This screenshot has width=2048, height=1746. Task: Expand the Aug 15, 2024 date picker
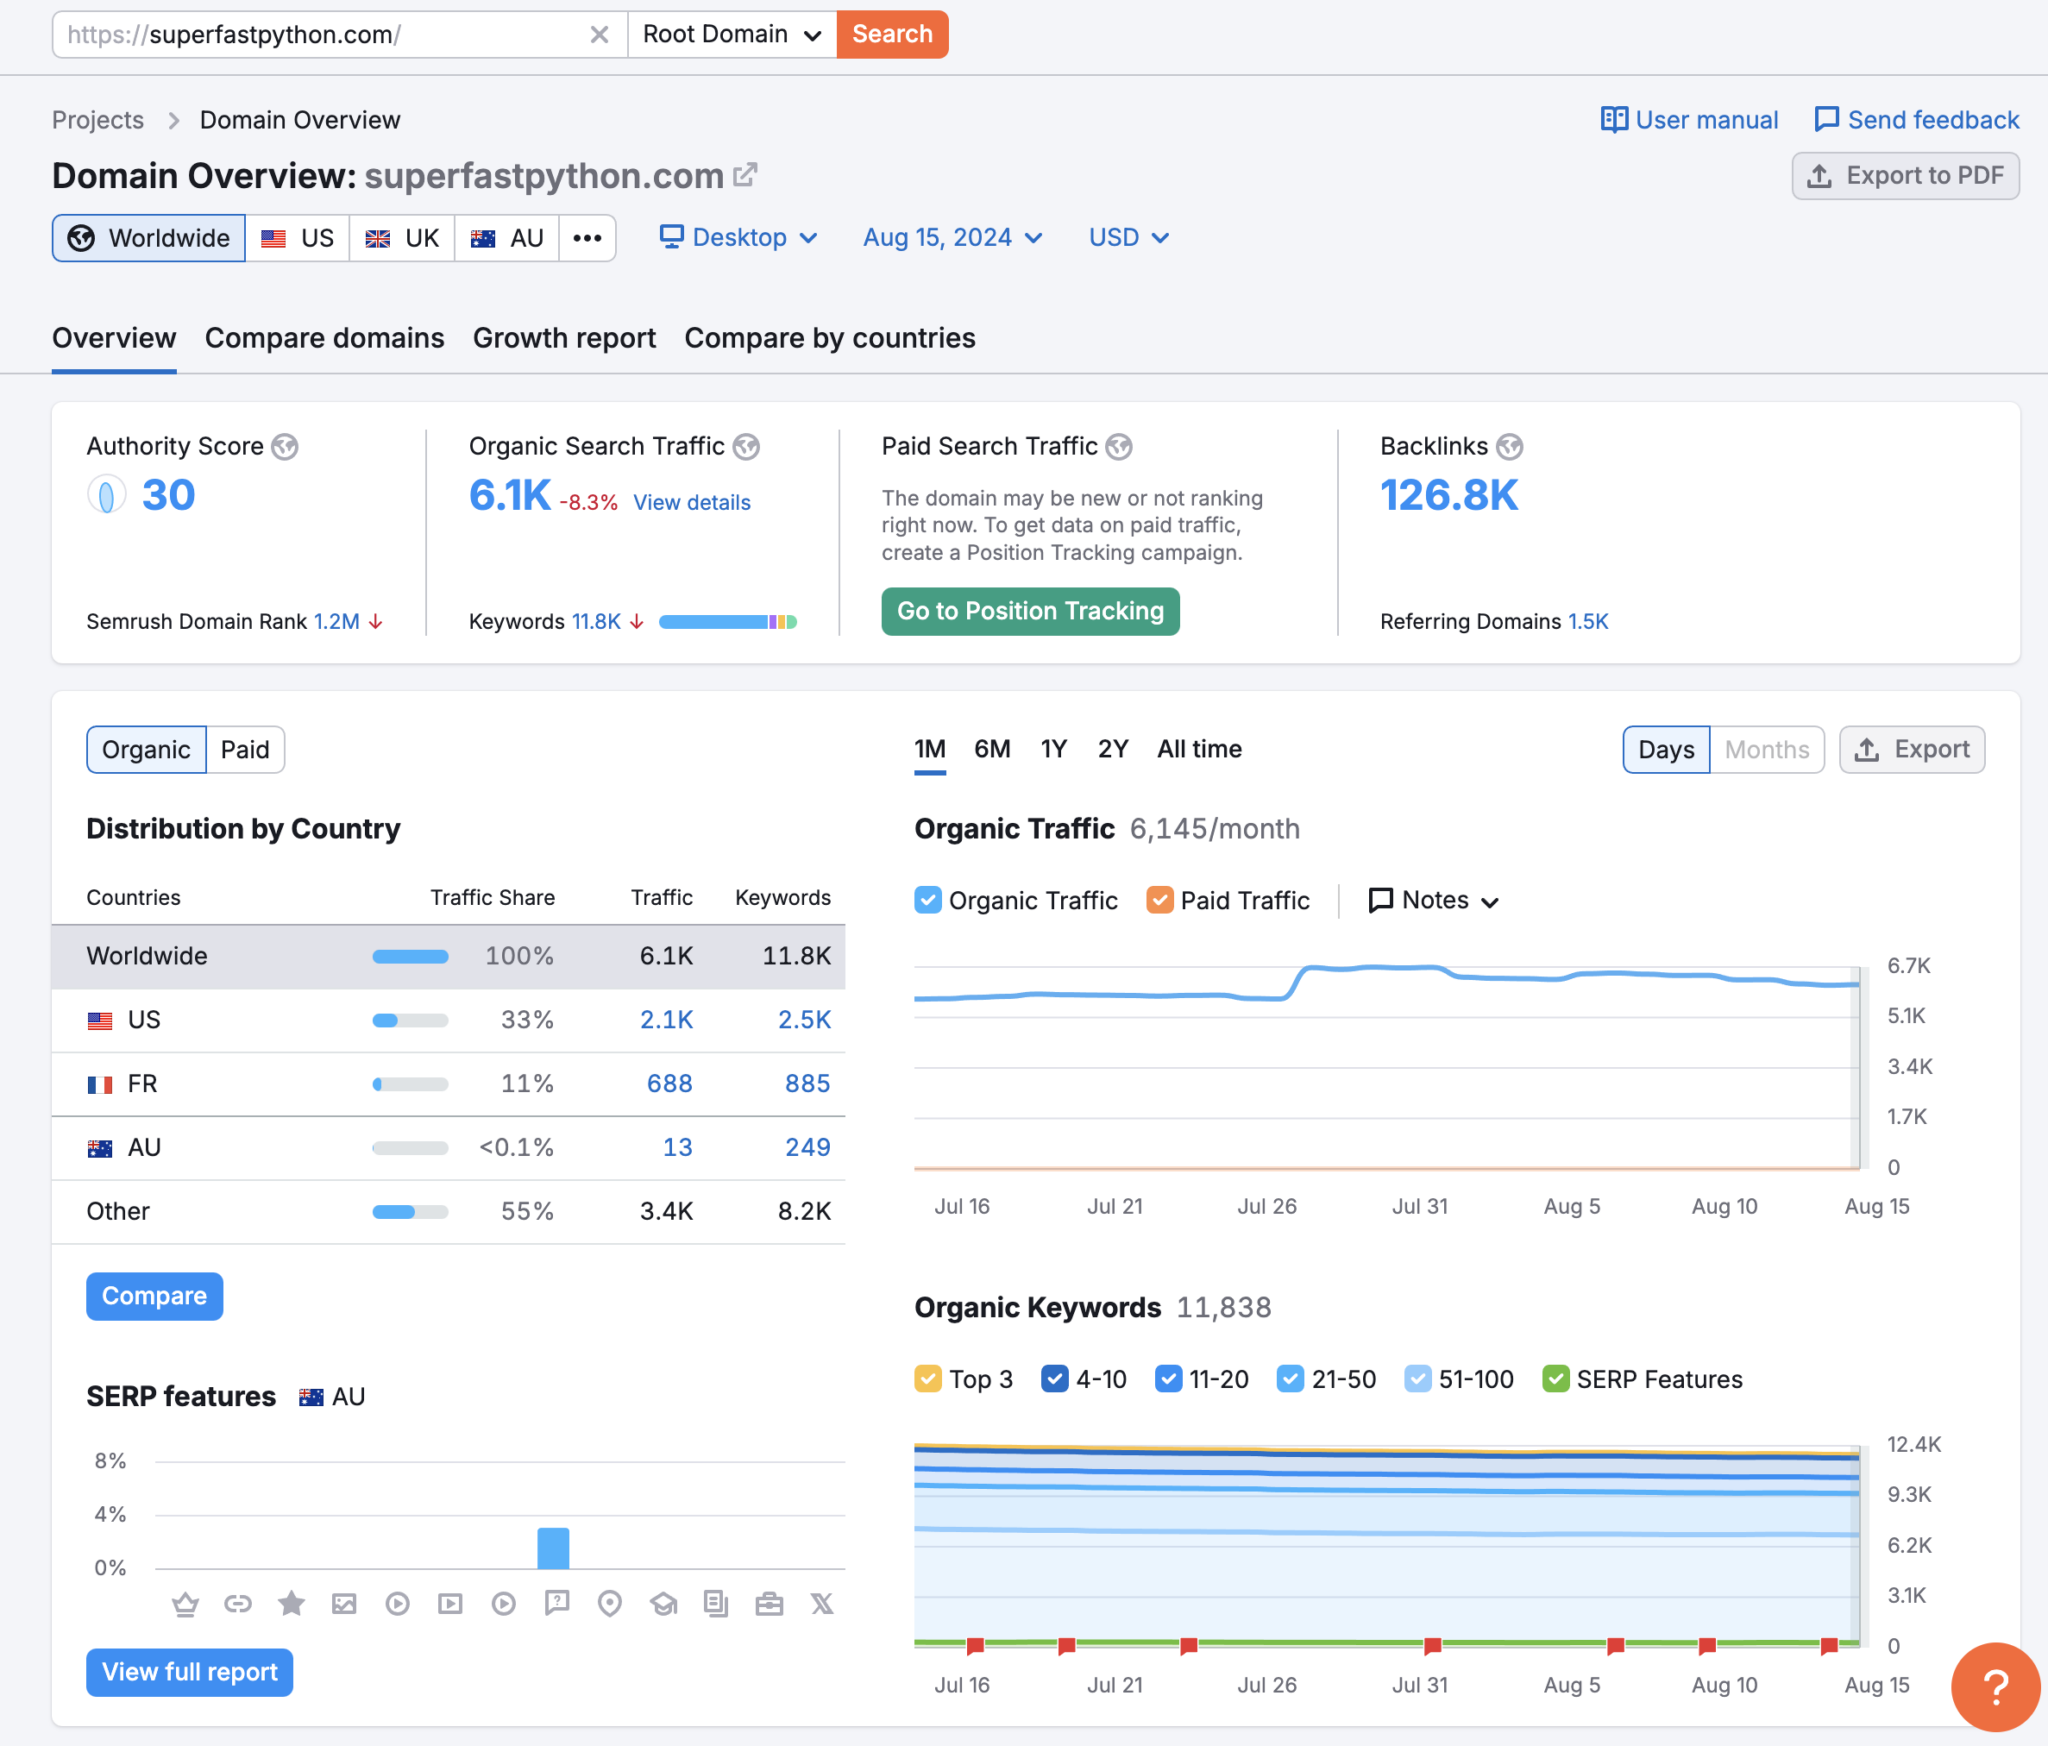952,238
